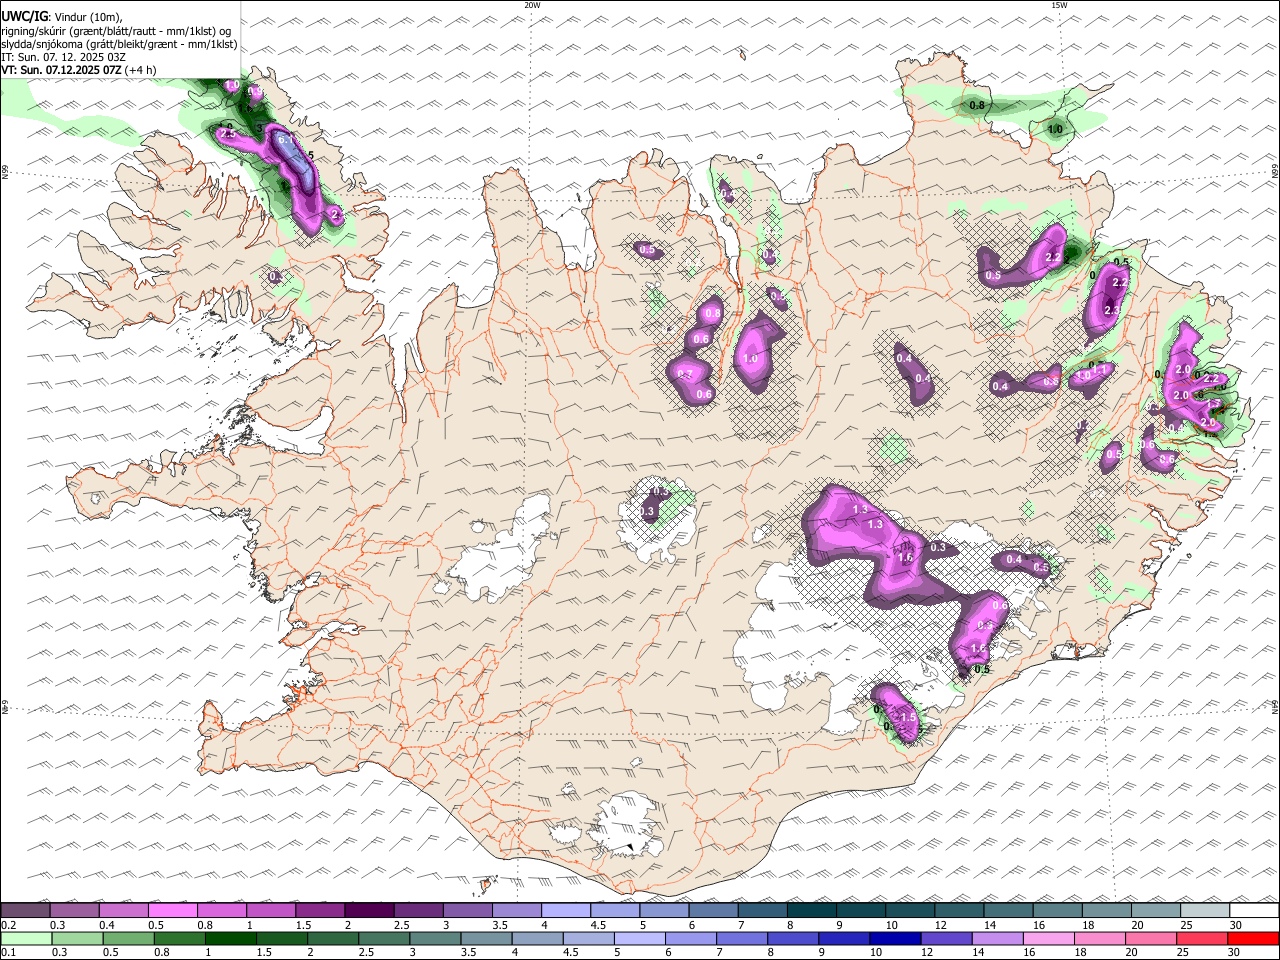Click the 'Vindur (10m)' label
Viewport: 1280px width, 960px height.
coord(88,17)
